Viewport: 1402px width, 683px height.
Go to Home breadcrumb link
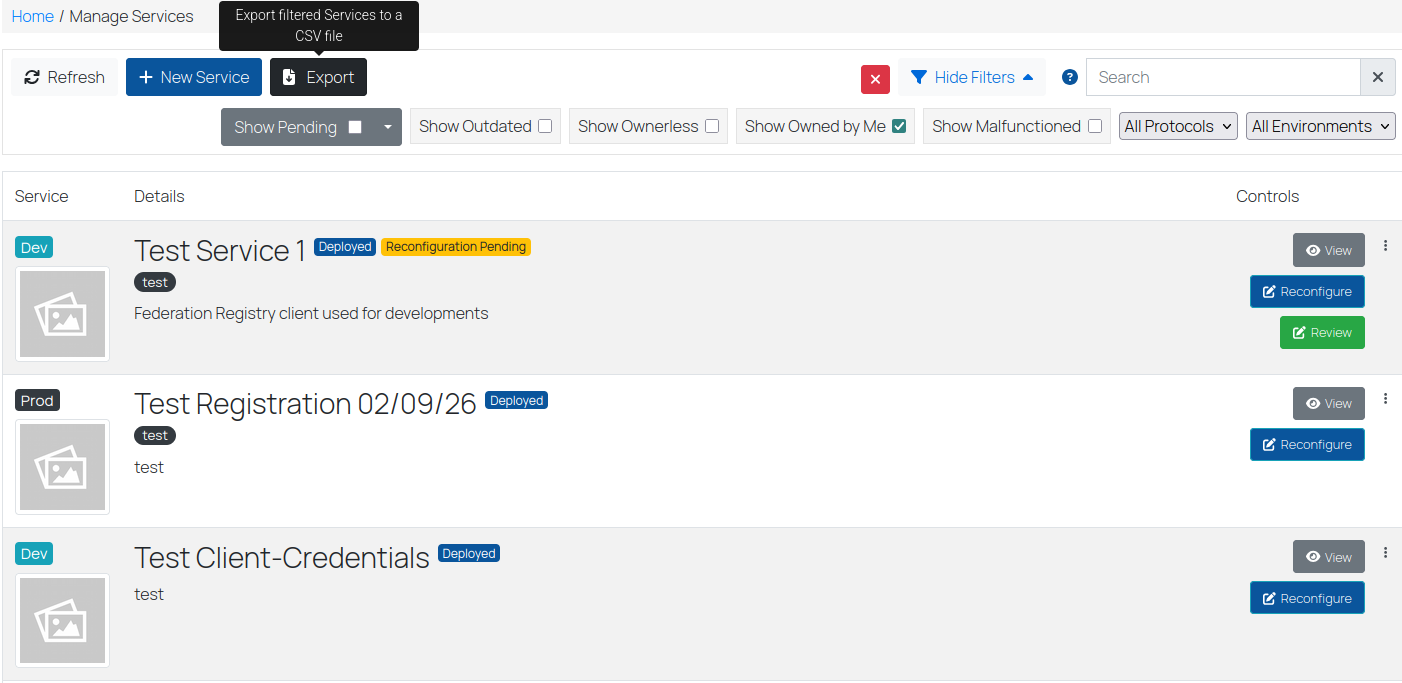[x=32, y=16]
